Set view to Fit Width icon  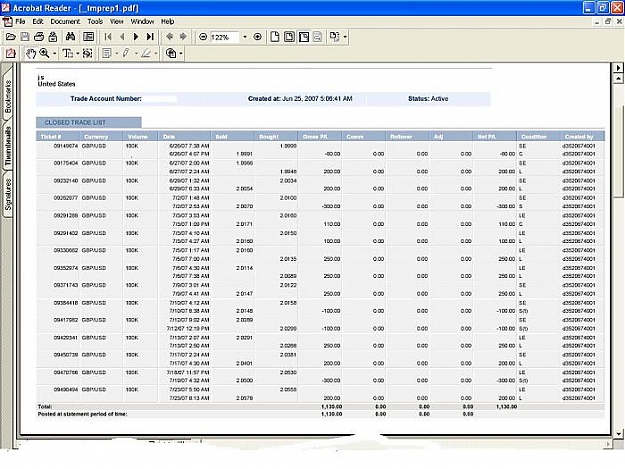pyautogui.click(x=304, y=37)
